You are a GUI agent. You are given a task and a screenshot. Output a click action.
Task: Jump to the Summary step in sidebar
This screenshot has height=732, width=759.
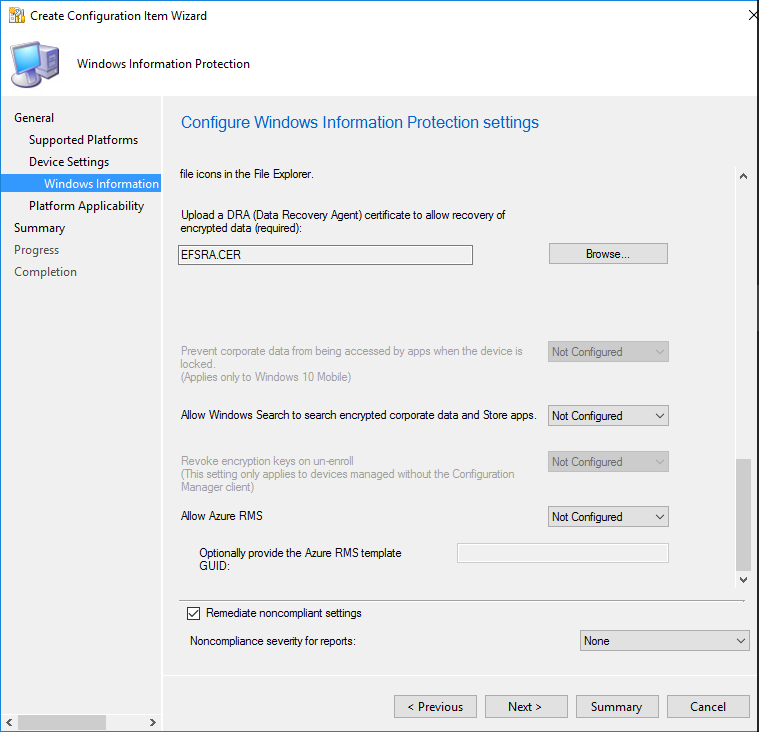click(x=39, y=228)
